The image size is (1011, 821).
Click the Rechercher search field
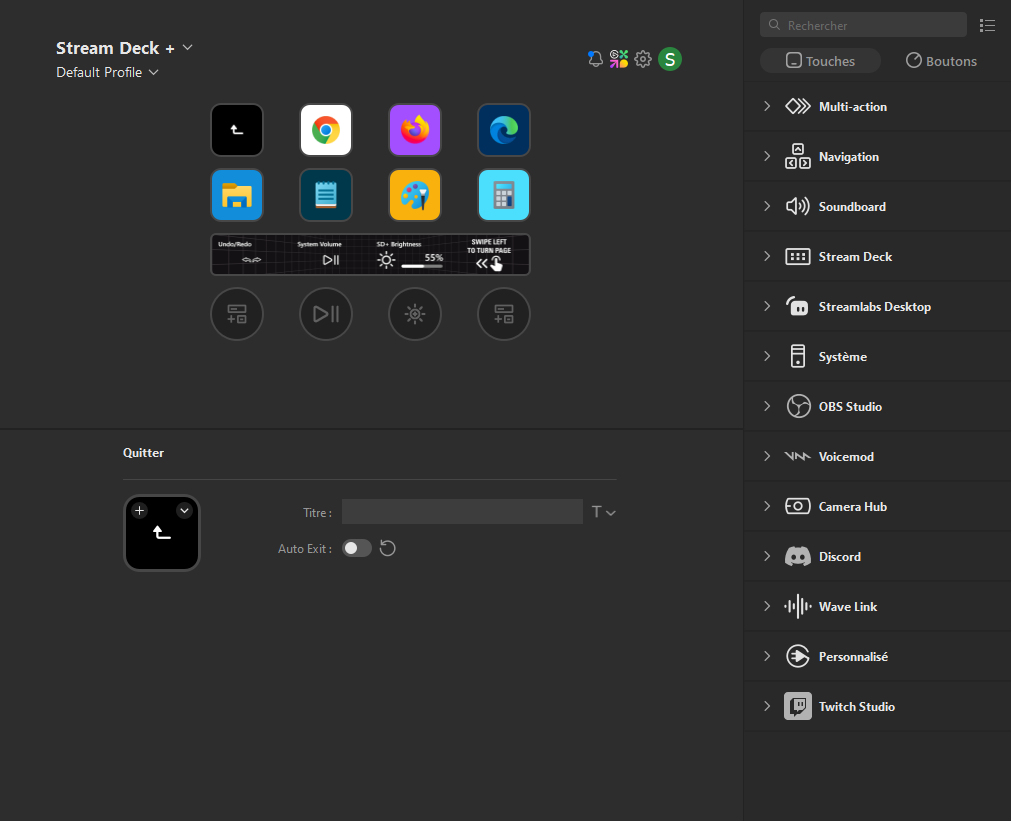tap(863, 25)
